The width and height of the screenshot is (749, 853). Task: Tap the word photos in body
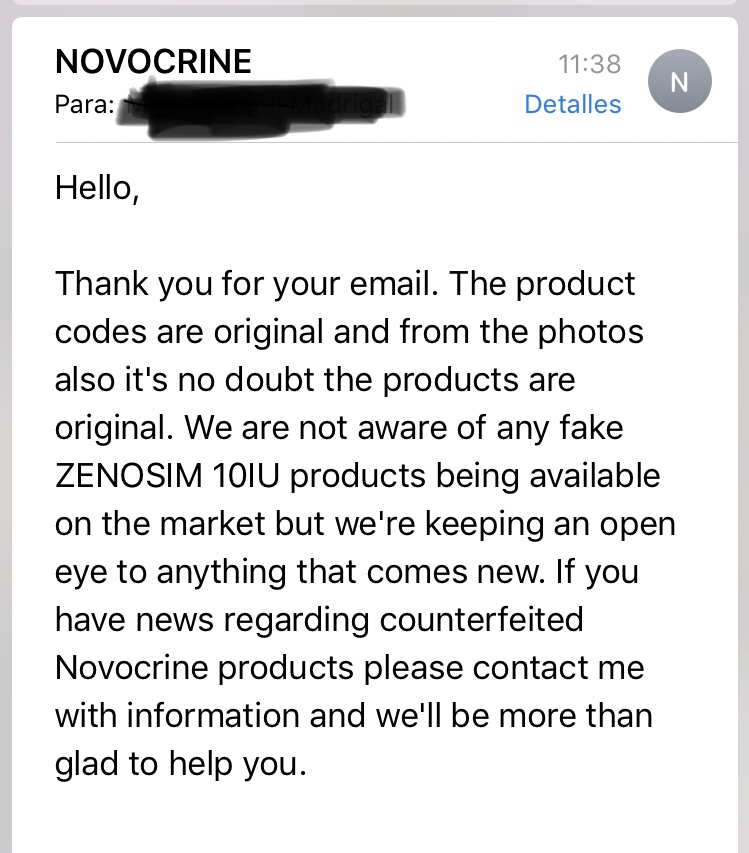pos(591,332)
